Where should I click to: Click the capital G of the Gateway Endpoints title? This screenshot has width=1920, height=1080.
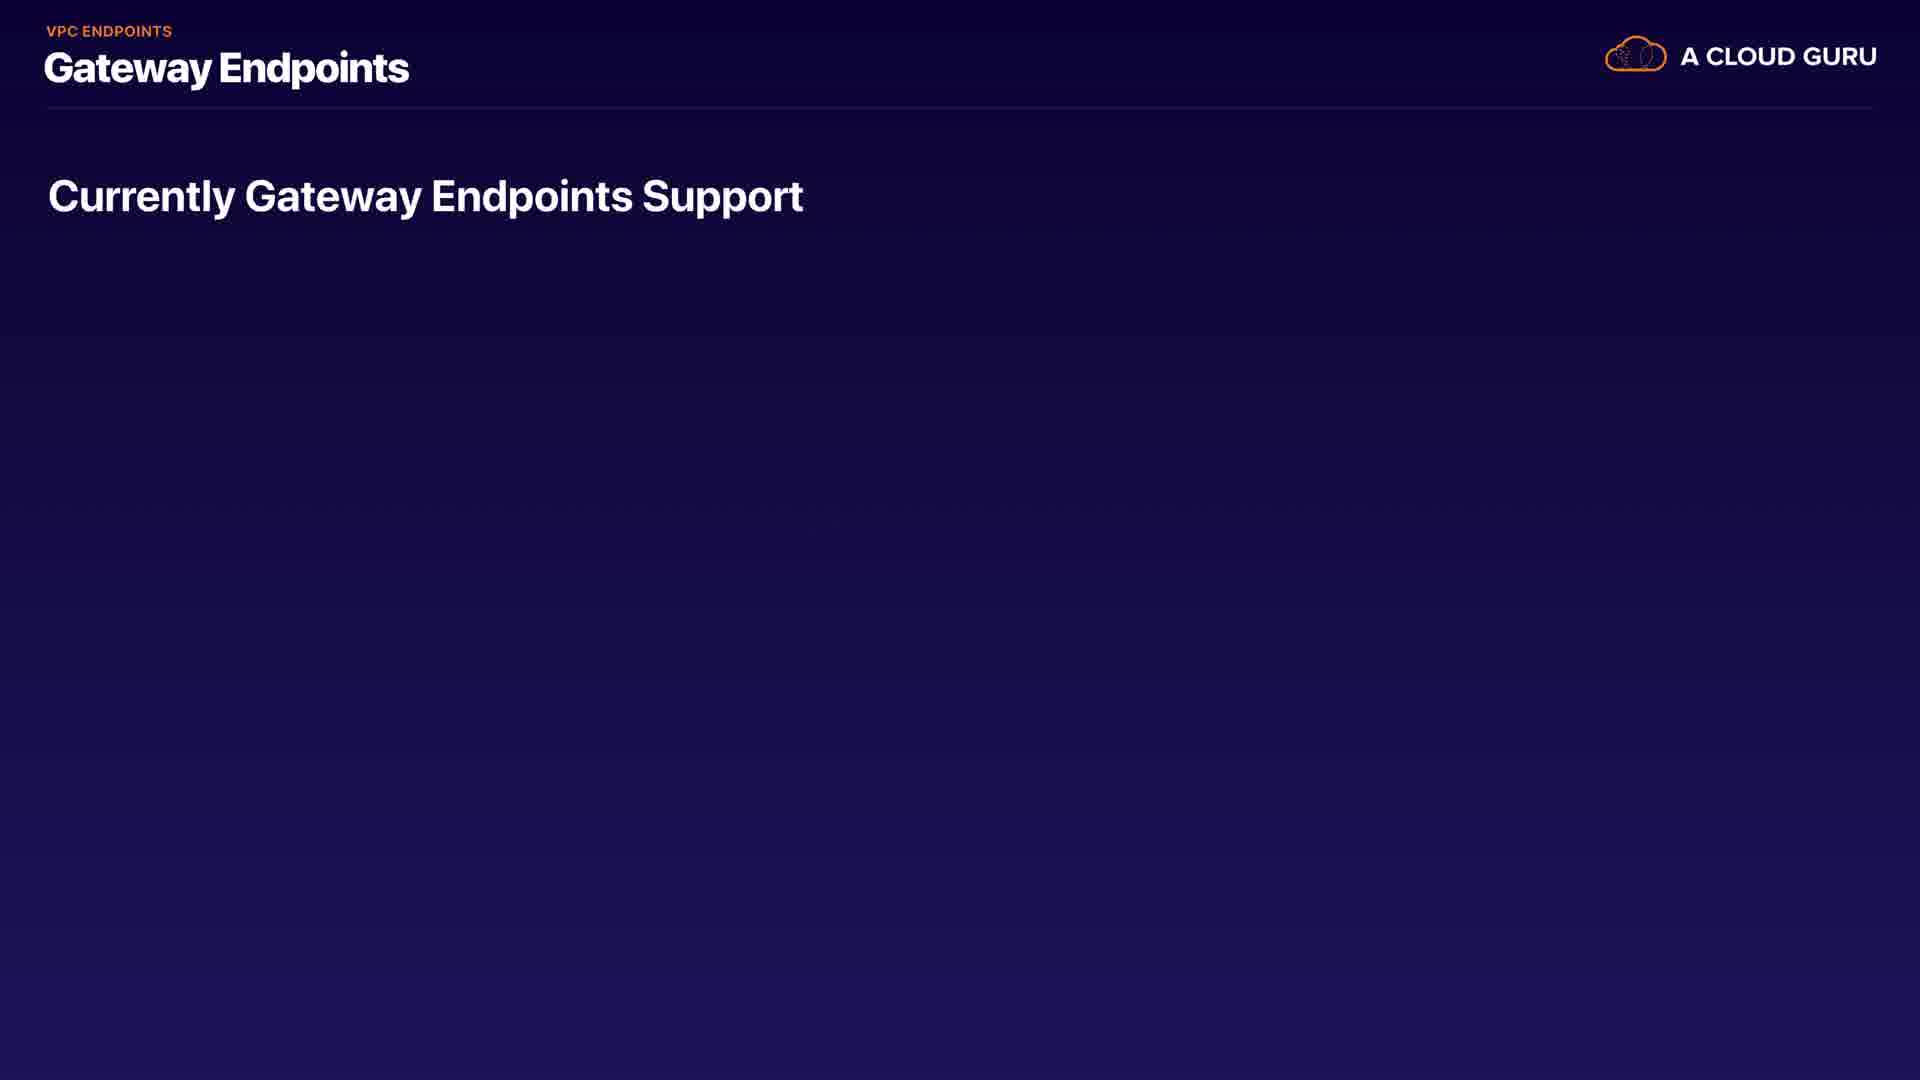tap(60, 68)
